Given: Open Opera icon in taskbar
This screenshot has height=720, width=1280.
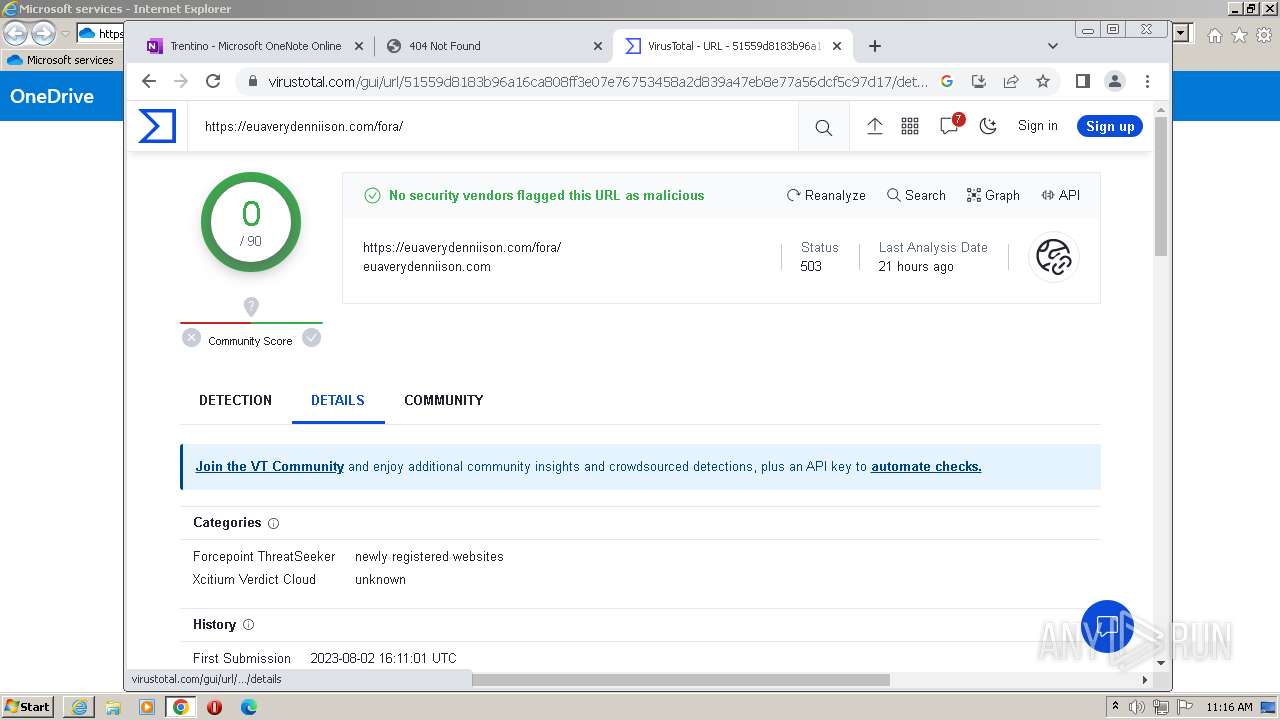Looking at the screenshot, I should 214,707.
